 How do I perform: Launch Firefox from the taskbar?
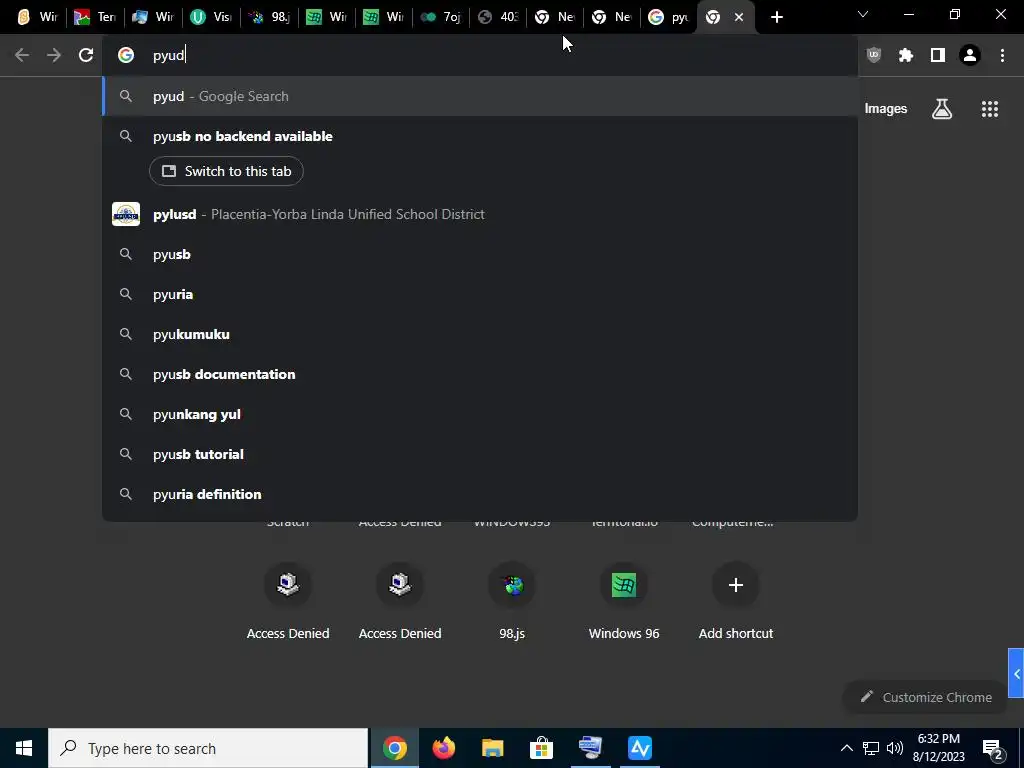click(x=443, y=748)
